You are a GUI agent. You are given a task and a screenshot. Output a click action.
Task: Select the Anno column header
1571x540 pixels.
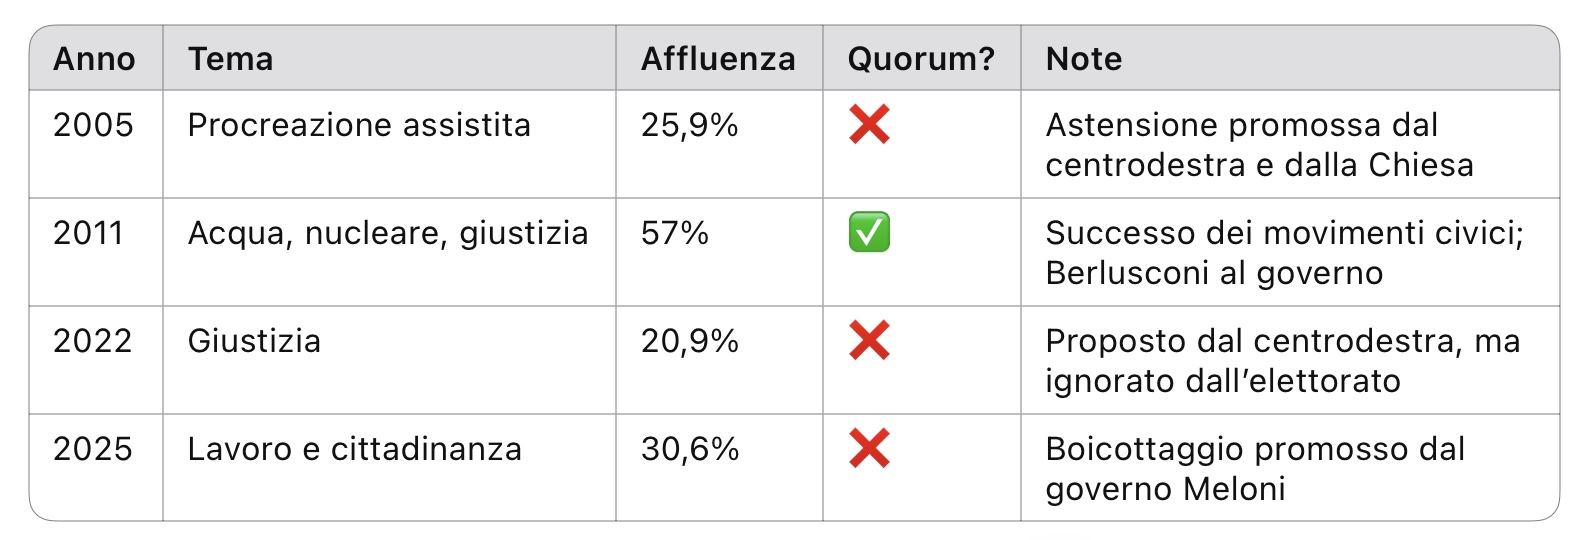[x=94, y=59]
